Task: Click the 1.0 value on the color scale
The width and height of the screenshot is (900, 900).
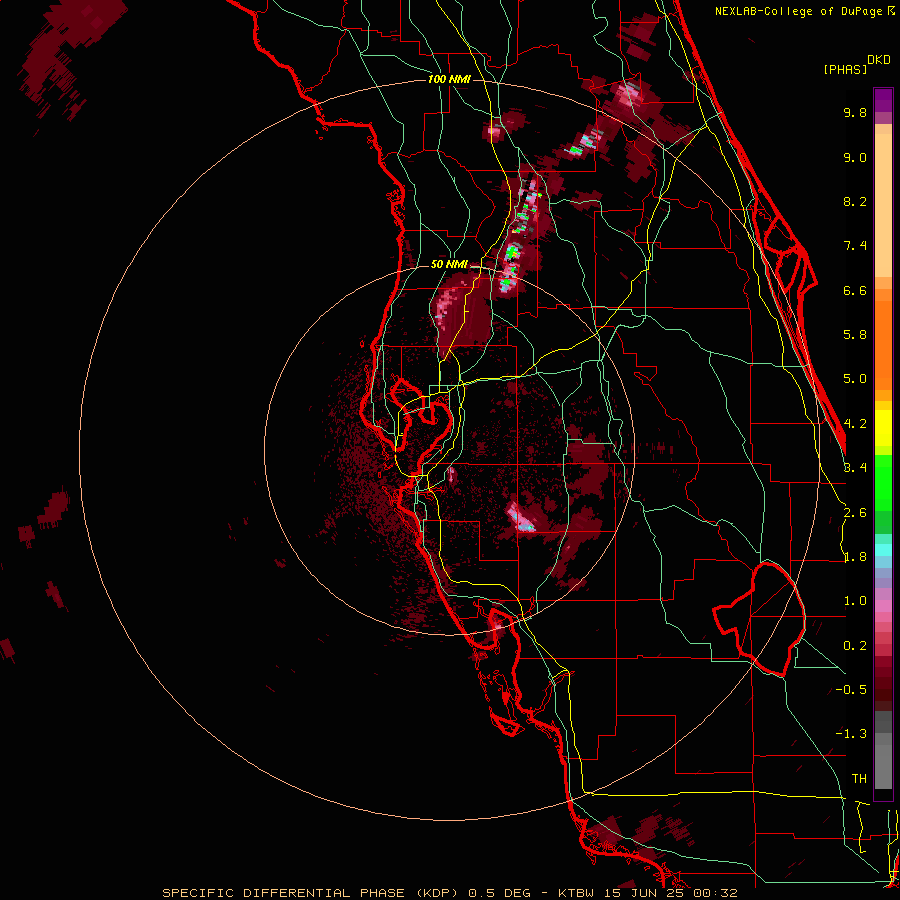Action: (855, 601)
